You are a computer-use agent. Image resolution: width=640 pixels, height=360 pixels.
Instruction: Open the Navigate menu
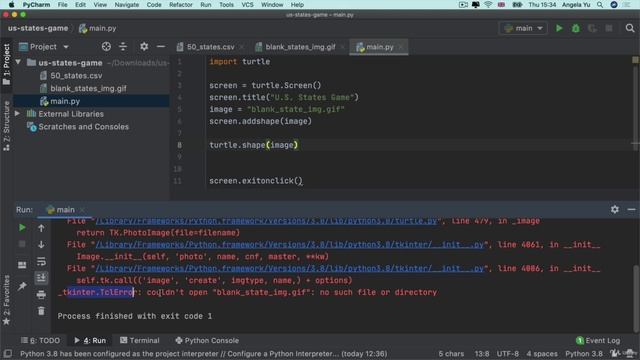(x=127, y=5)
